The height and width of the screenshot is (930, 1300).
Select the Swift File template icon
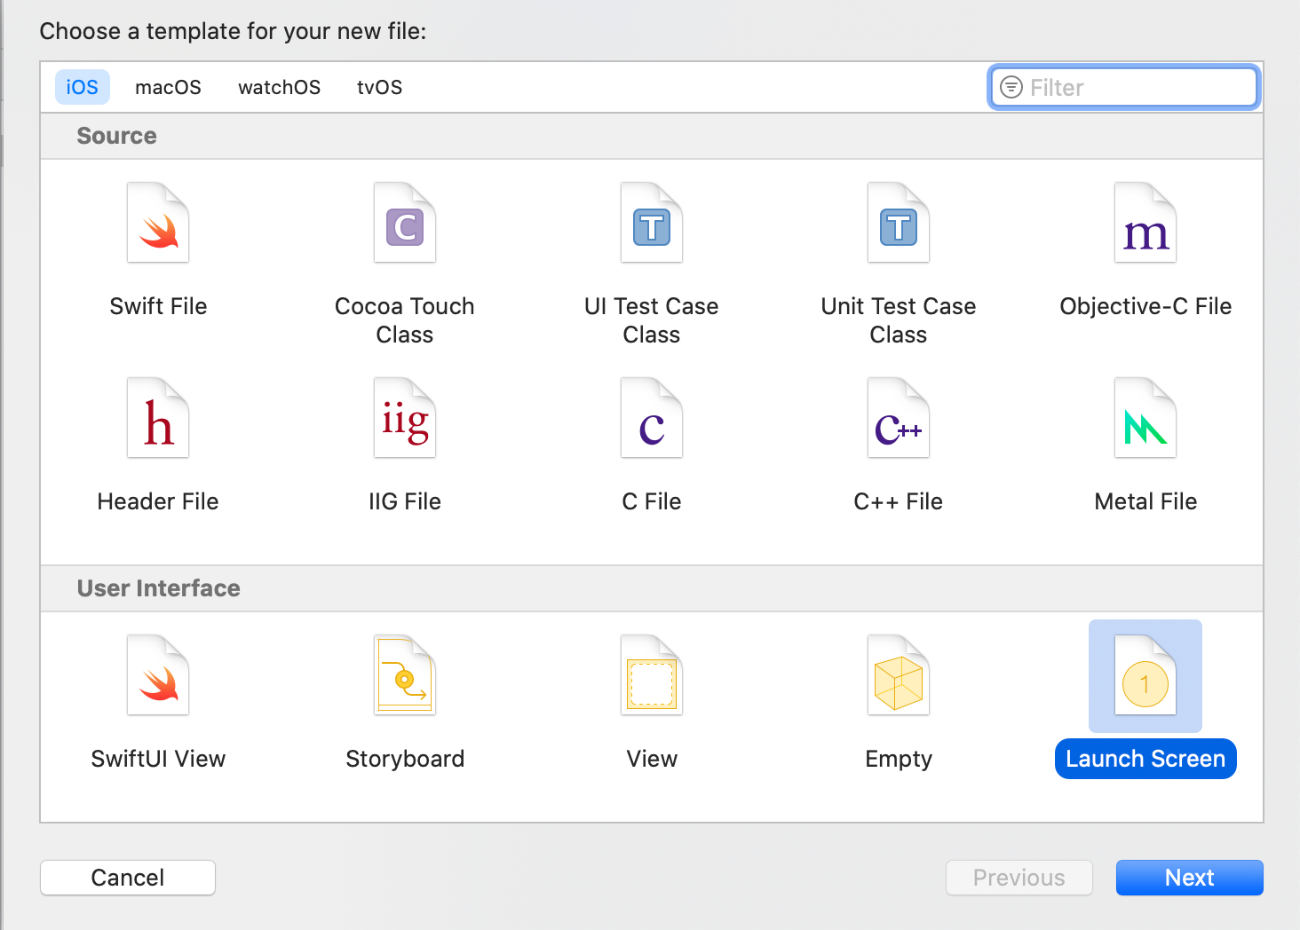coord(158,224)
